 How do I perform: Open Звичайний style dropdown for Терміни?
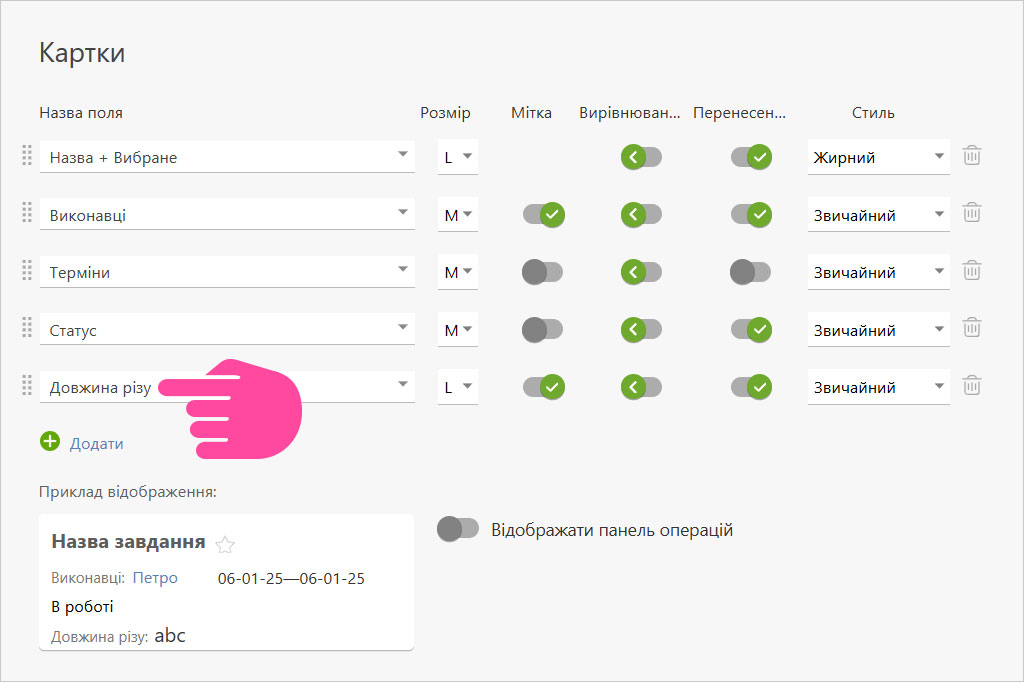[x=878, y=272]
